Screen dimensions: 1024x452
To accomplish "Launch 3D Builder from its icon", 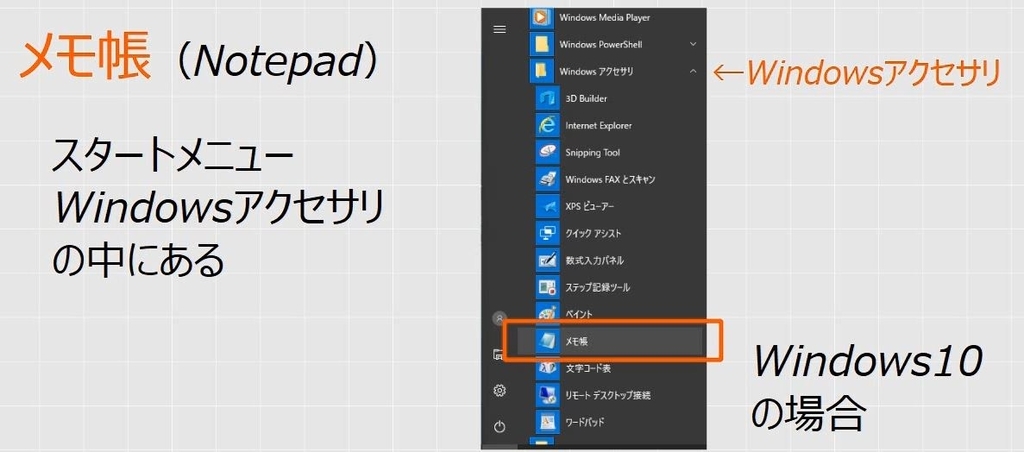I will pos(546,99).
